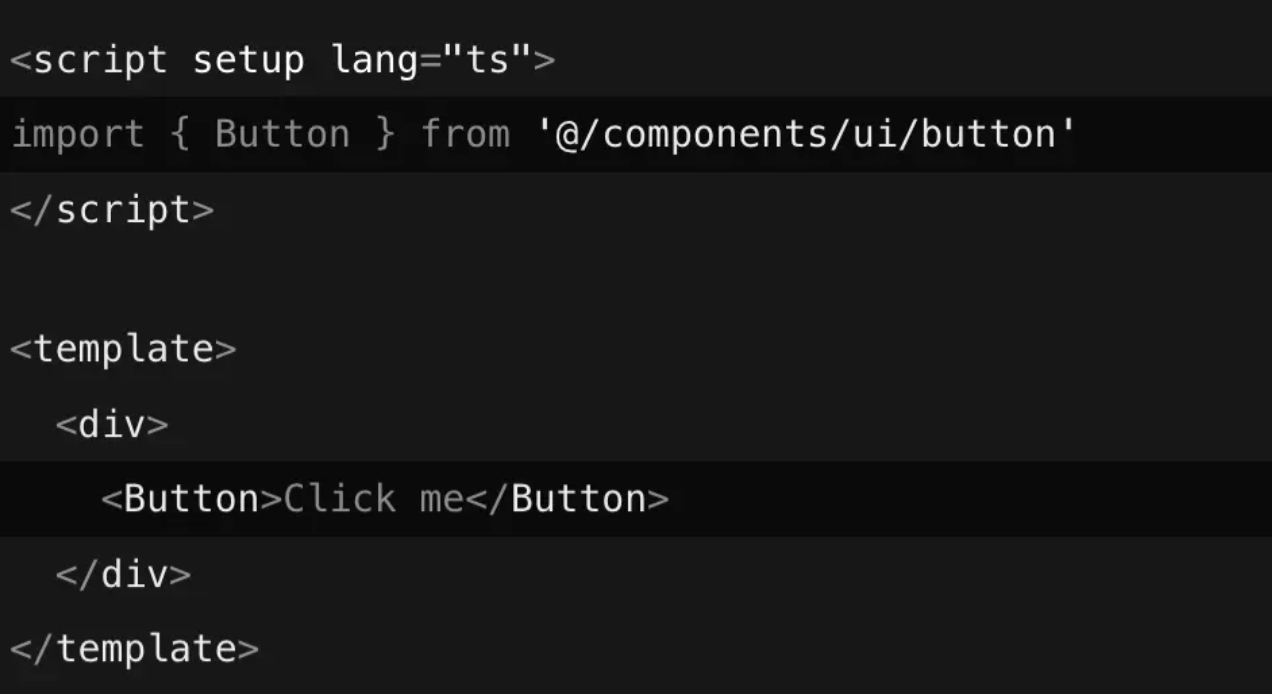This screenshot has width=1272, height=694.
Task: Click the "from" keyword
Action: point(464,134)
